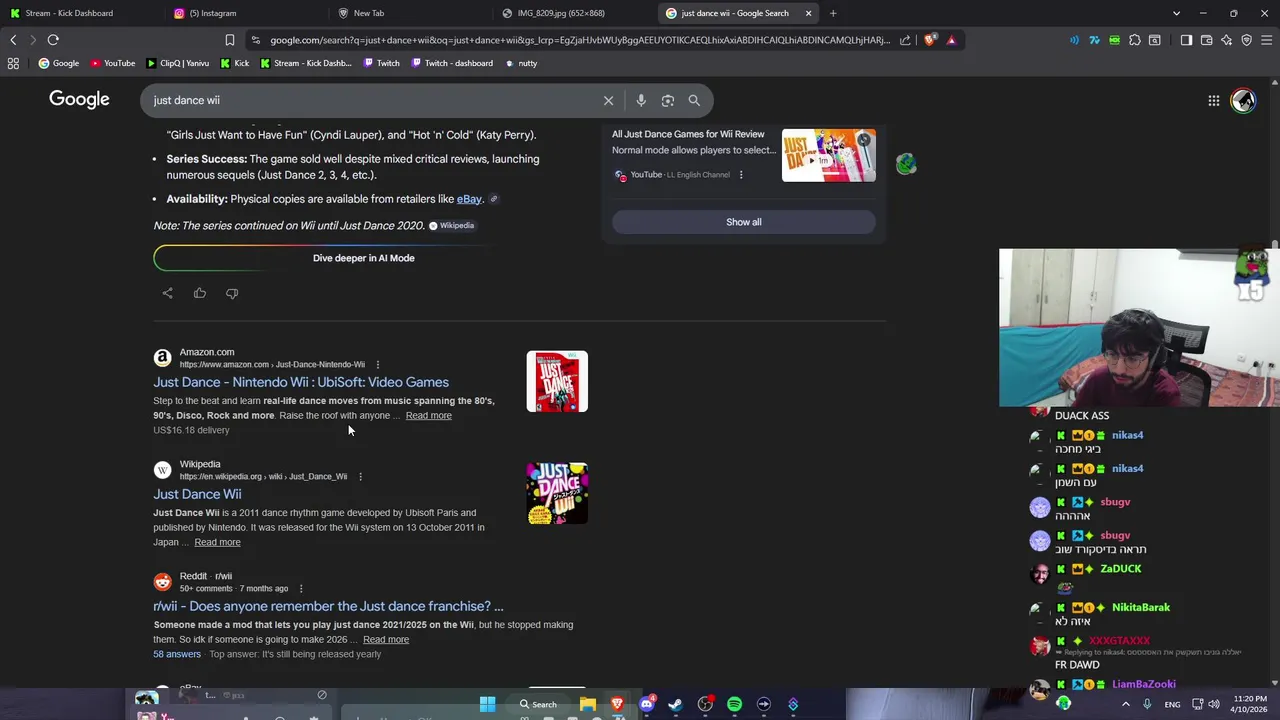Screen dimensions: 1280x720
Task: Give thumbs down to AI overview
Action: click(x=232, y=293)
